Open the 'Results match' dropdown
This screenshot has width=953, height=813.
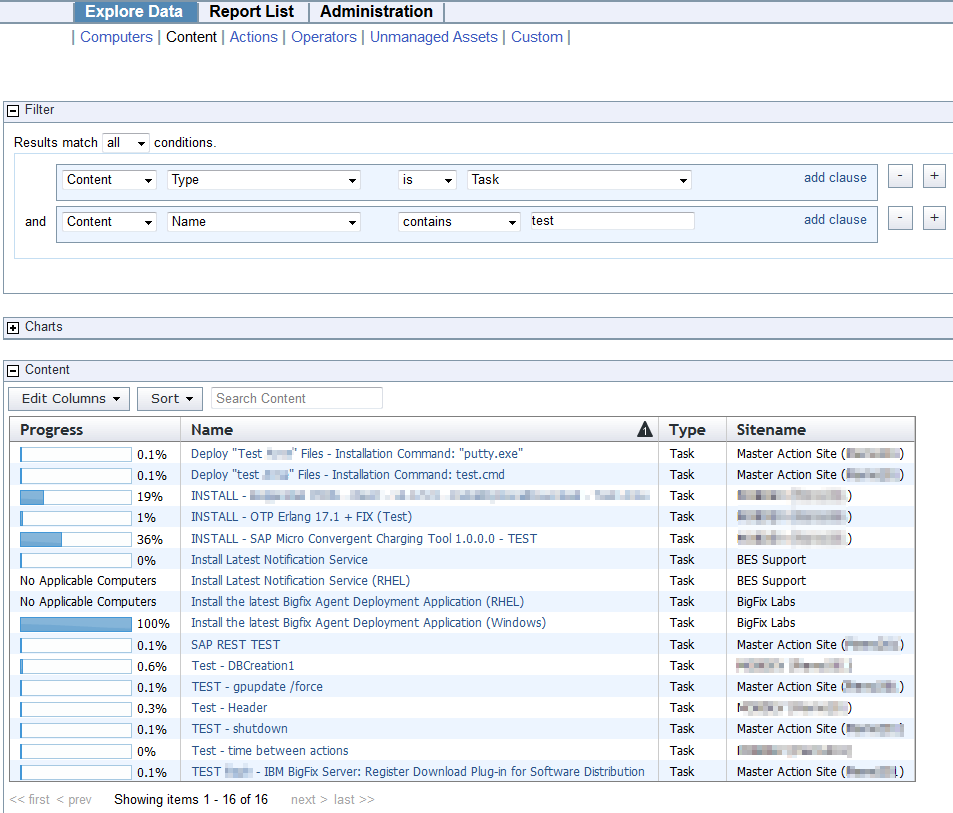pyautogui.click(x=125, y=142)
